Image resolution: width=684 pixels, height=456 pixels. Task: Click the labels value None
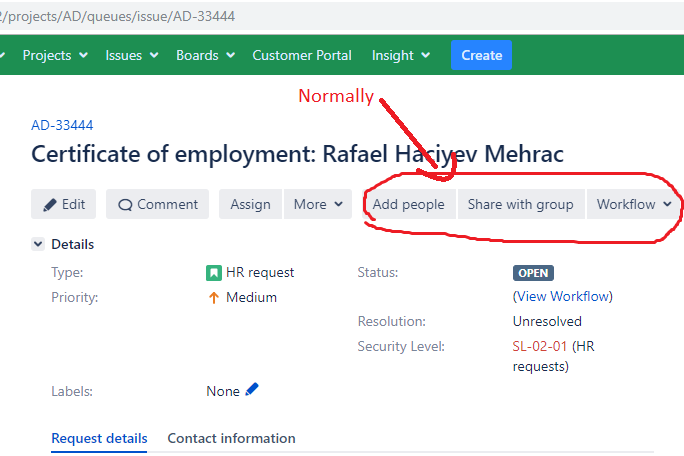(222, 391)
